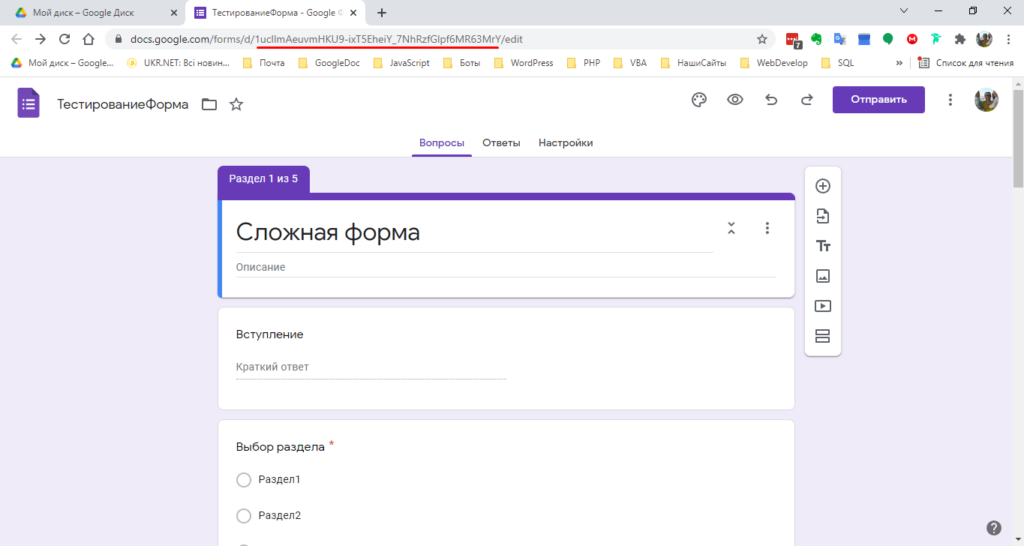Viewport: 1024px width, 546px height.
Task: Click the Add image icon
Action: point(823,276)
